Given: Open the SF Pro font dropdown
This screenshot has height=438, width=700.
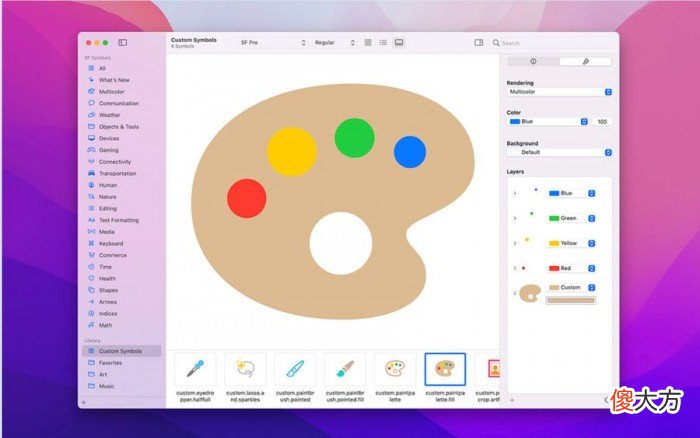Looking at the screenshot, I should [x=273, y=42].
